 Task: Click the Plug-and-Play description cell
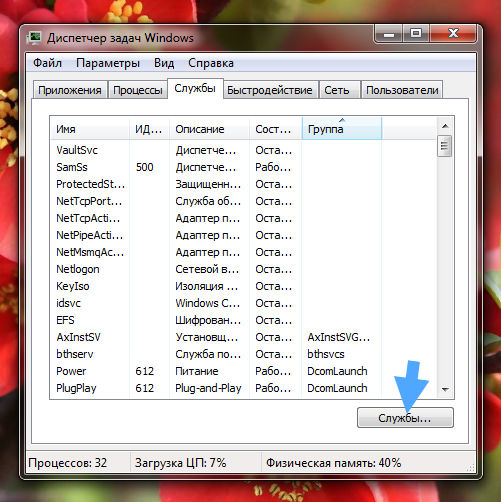pyautogui.click(x=208, y=388)
